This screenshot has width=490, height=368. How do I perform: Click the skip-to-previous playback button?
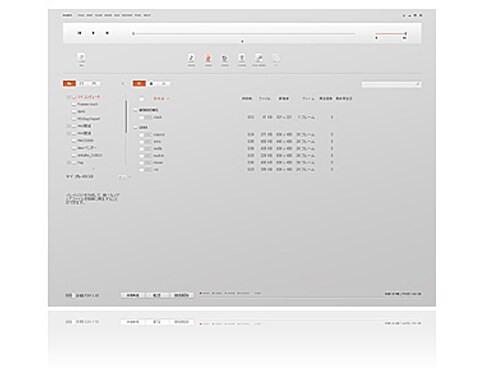pyautogui.click(x=79, y=33)
